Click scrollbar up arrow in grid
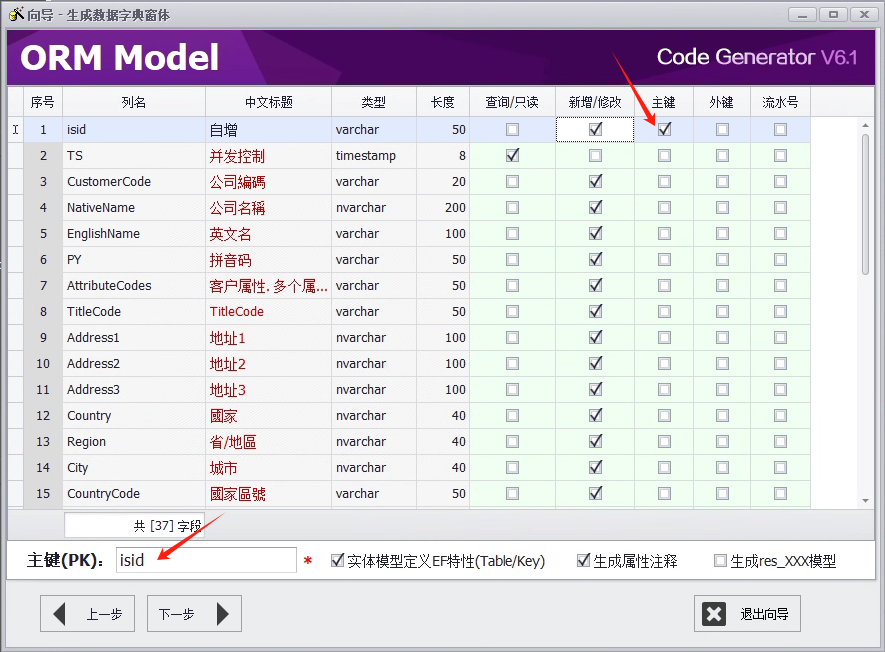Screen dimensions: 885x652 pos(865,125)
